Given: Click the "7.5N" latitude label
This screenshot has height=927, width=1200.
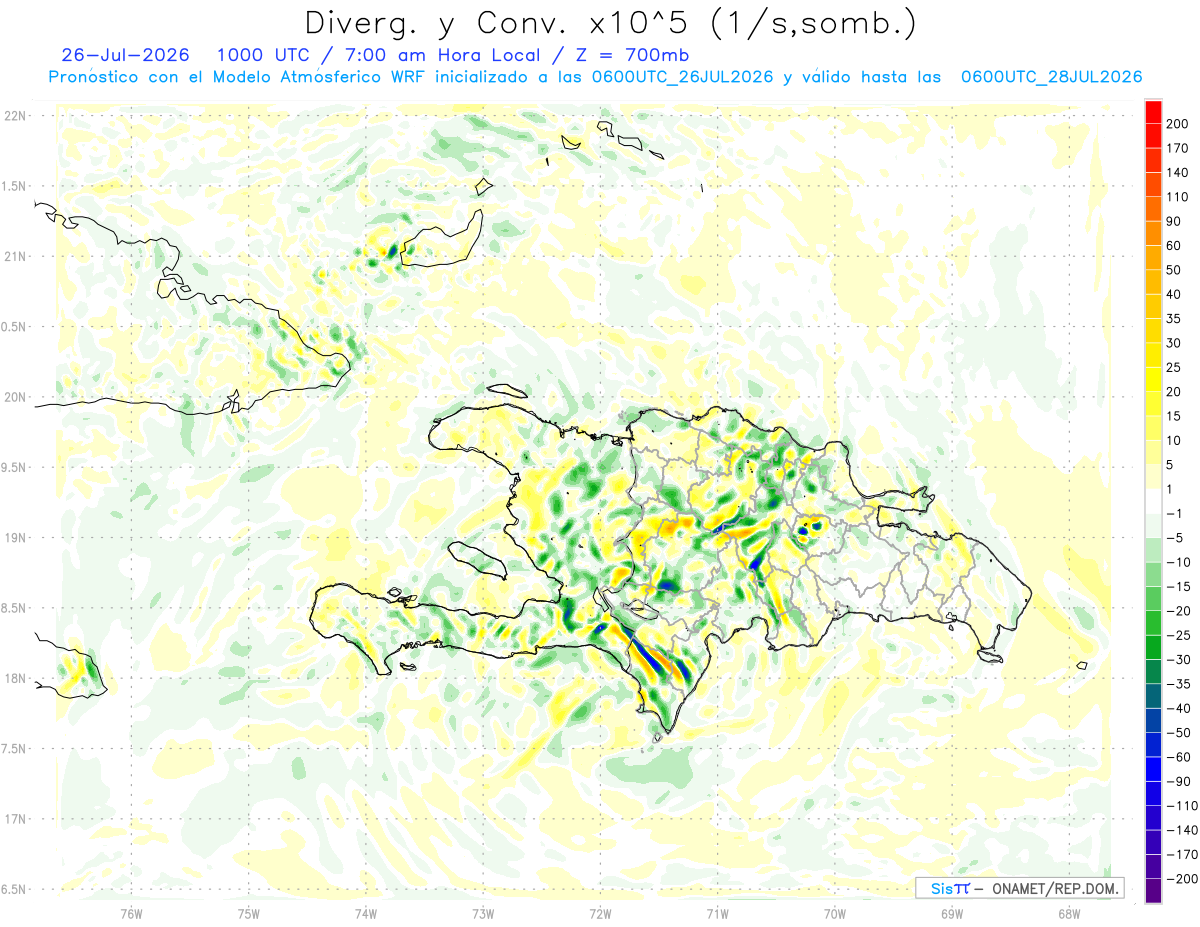Looking at the screenshot, I should (x=14, y=748).
